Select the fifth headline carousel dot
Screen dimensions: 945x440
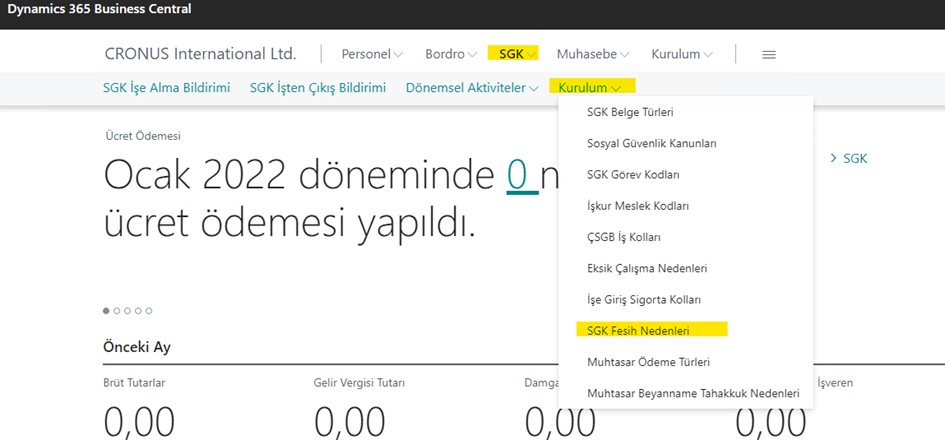click(x=149, y=311)
